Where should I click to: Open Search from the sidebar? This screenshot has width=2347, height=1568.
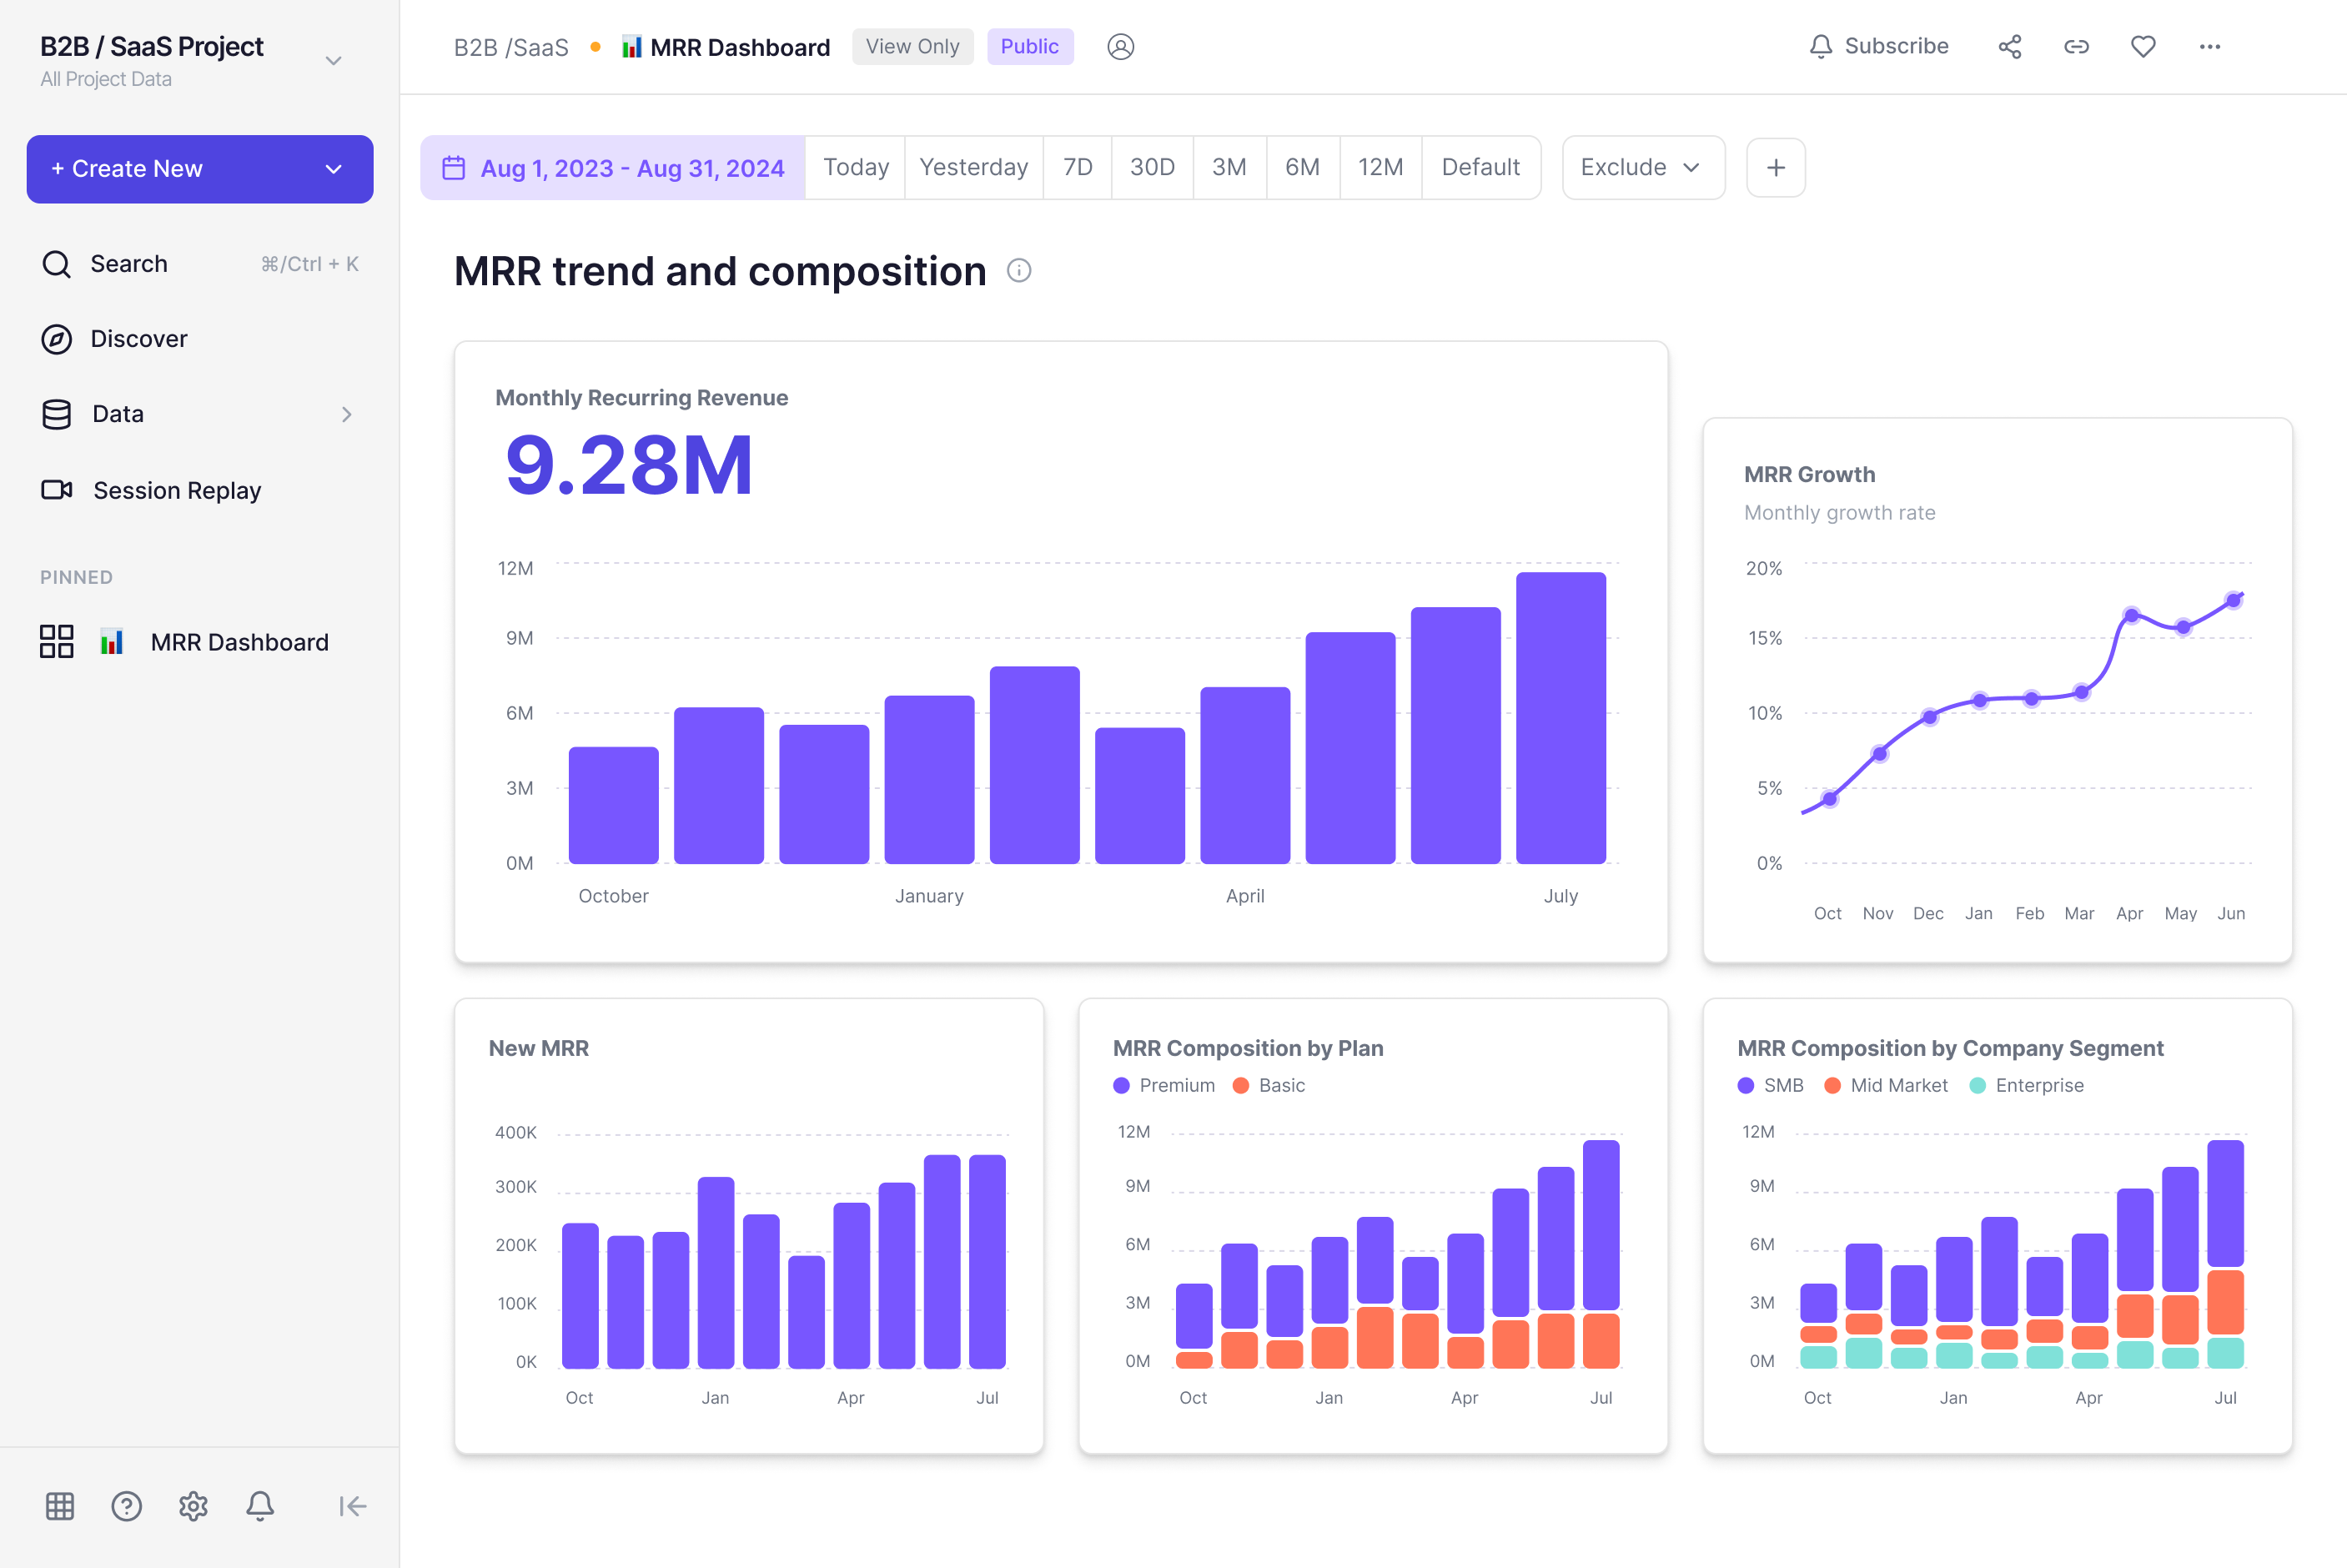129,263
